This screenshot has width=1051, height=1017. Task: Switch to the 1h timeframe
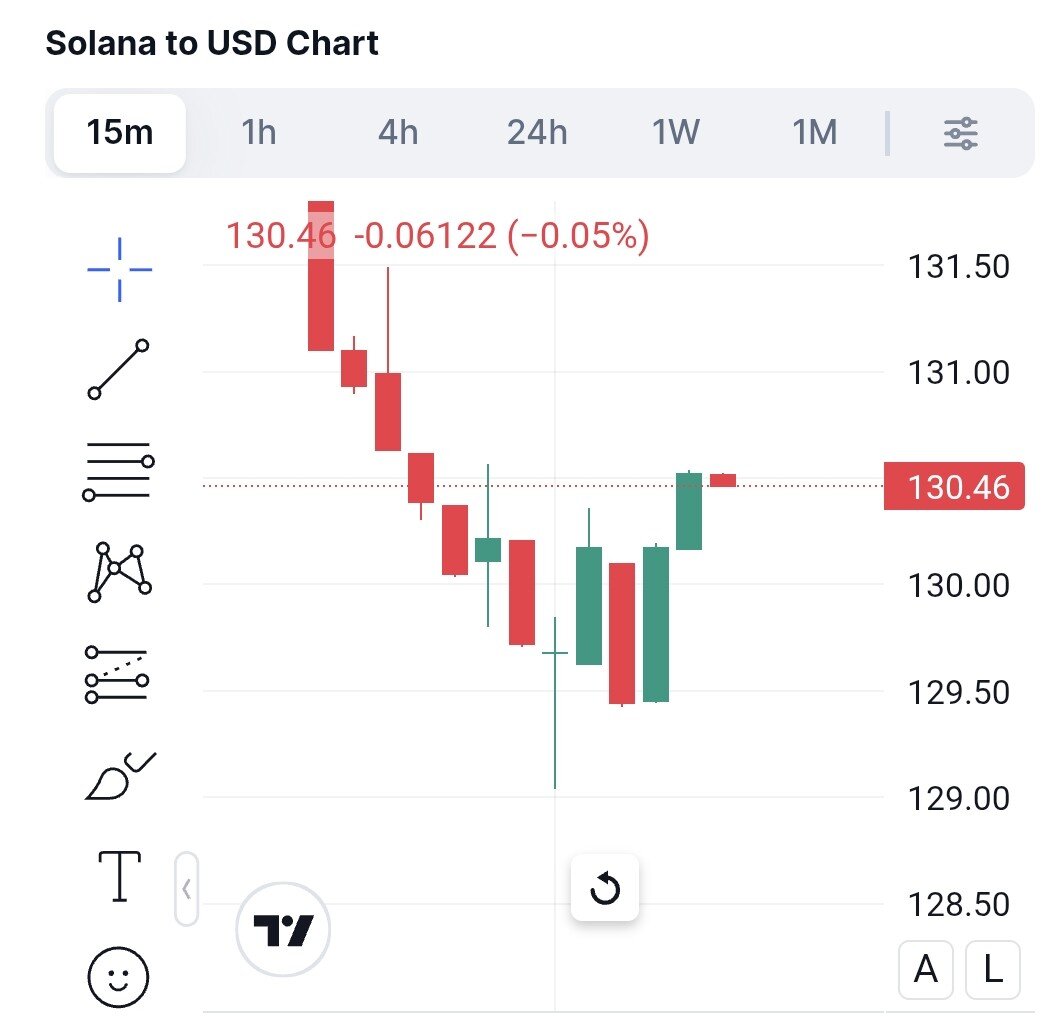pyautogui.click(x=259, y=133)
